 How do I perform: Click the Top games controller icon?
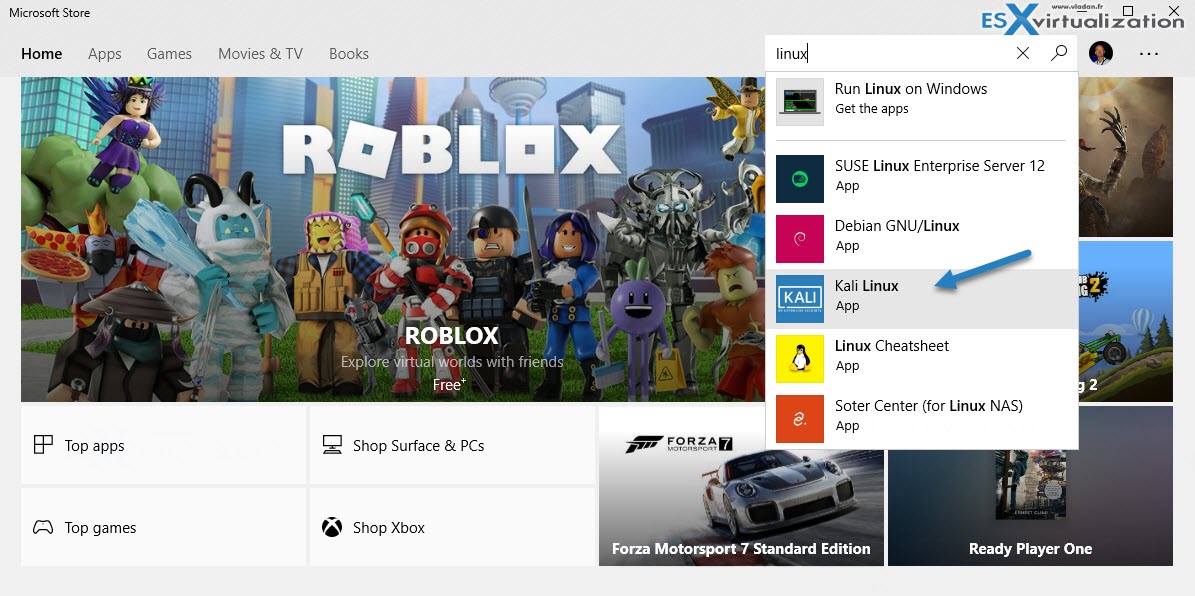click(43, 527)
